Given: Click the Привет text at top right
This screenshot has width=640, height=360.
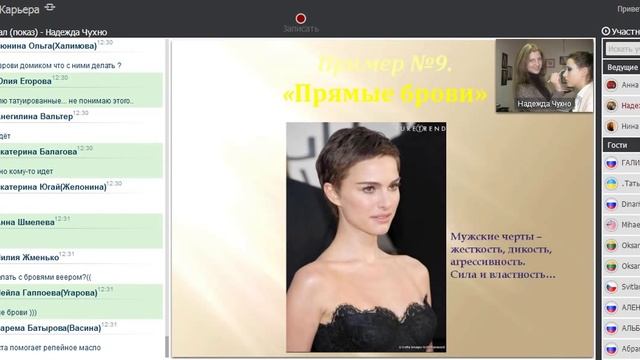Looking at the screenshot, I should 629,9.
